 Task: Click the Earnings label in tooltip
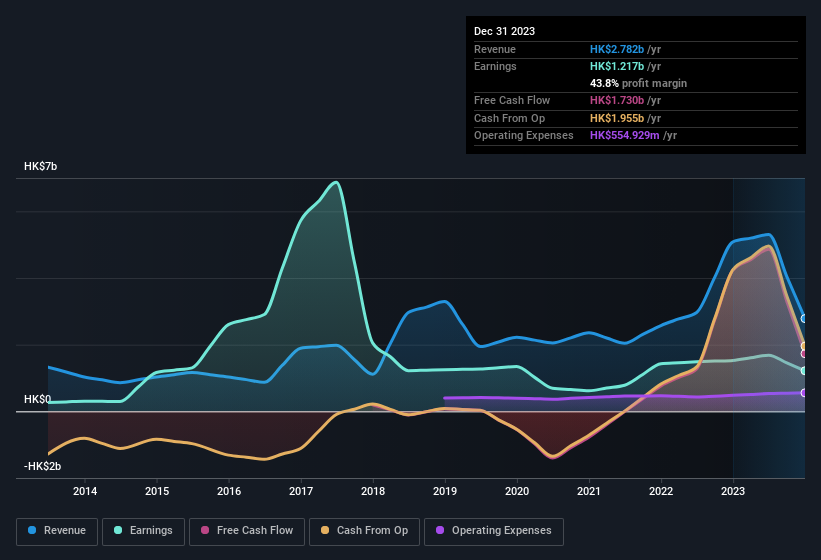tap(495, 66)
